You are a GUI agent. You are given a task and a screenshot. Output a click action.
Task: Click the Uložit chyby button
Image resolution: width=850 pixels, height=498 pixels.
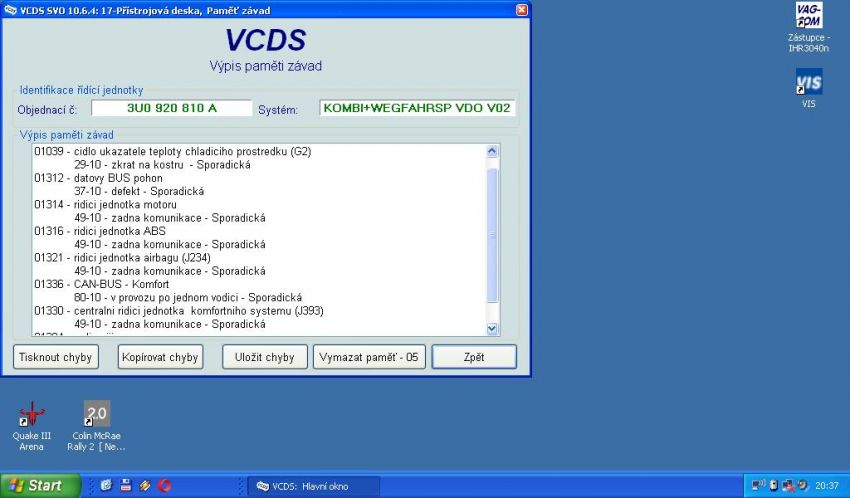pos(265,357)
